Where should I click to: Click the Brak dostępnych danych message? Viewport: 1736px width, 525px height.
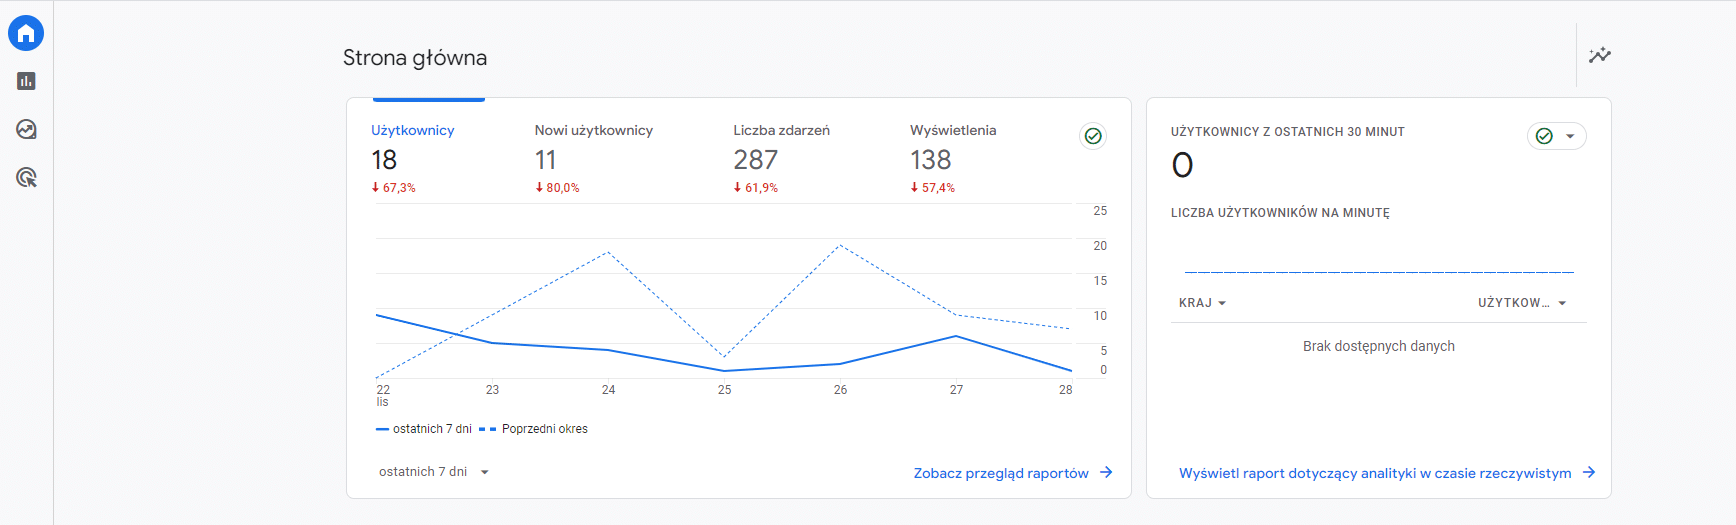click(1379, 346)
